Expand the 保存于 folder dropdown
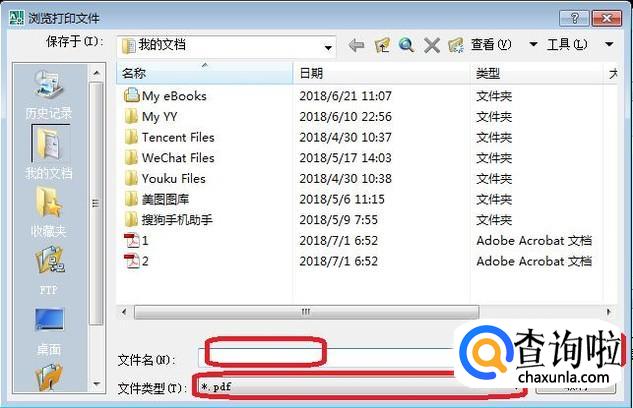Viewport: 633px width, 408px height. coord(328,48)
